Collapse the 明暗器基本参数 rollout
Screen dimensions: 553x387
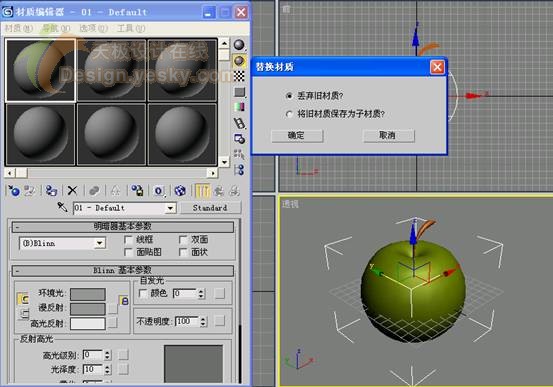[x=122, y=226]
